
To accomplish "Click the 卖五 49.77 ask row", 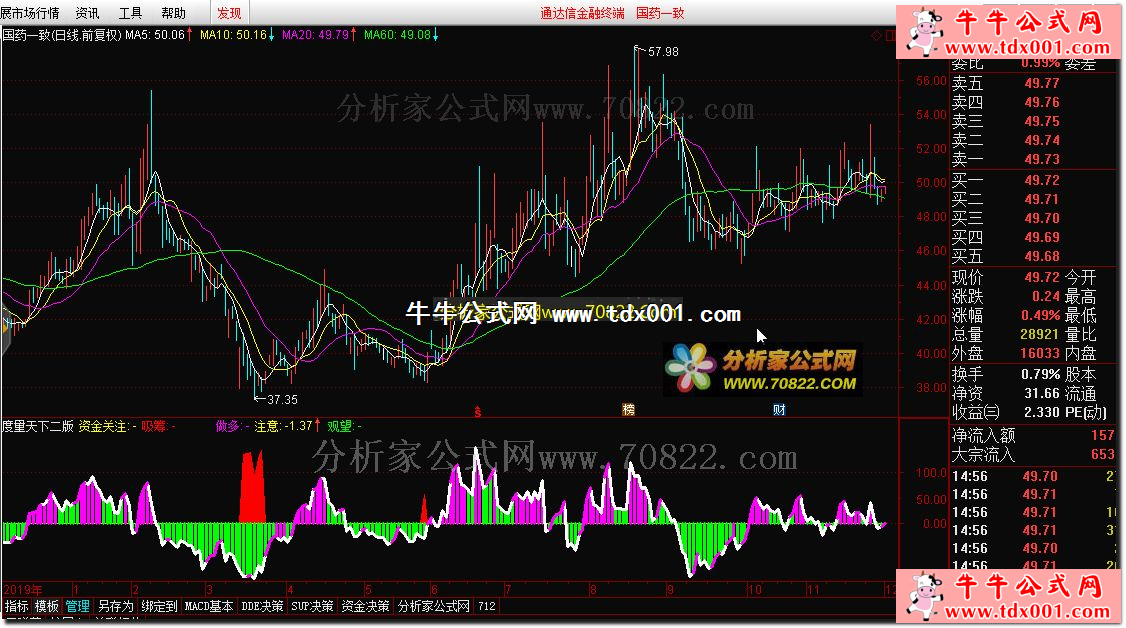I will pos(1005,83).
